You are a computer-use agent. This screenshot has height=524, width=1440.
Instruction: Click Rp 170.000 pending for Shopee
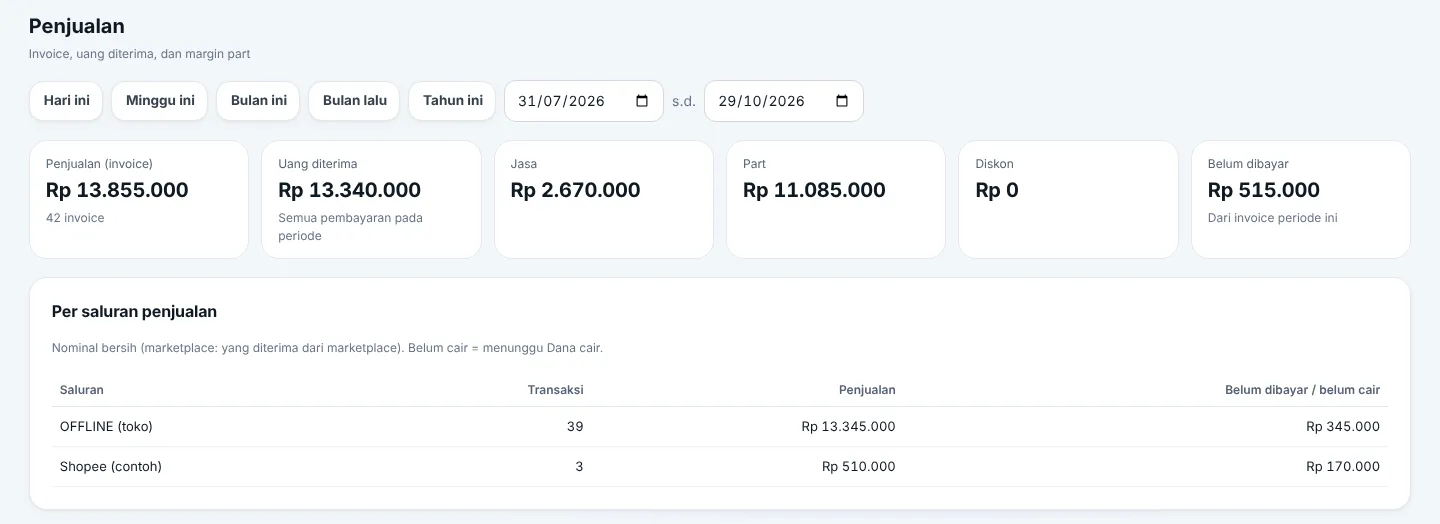(x=1343, y=467)
